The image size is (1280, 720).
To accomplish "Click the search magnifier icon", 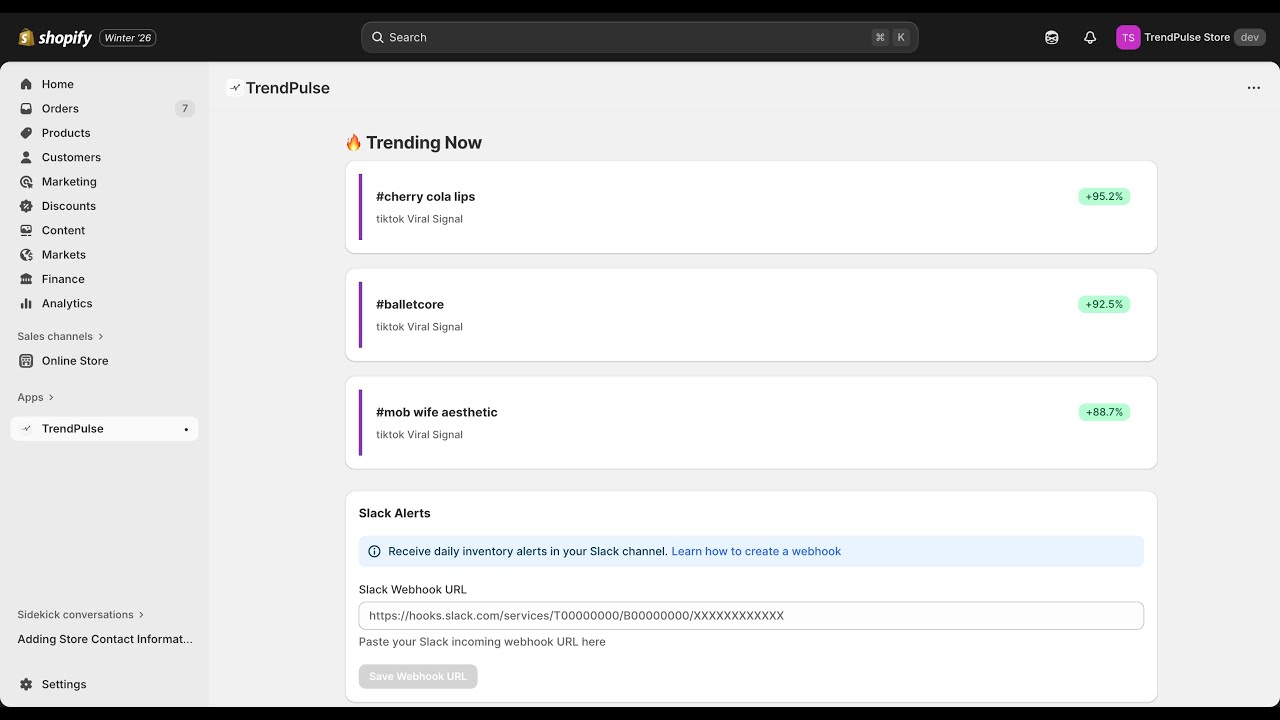I will coord(378,37).
